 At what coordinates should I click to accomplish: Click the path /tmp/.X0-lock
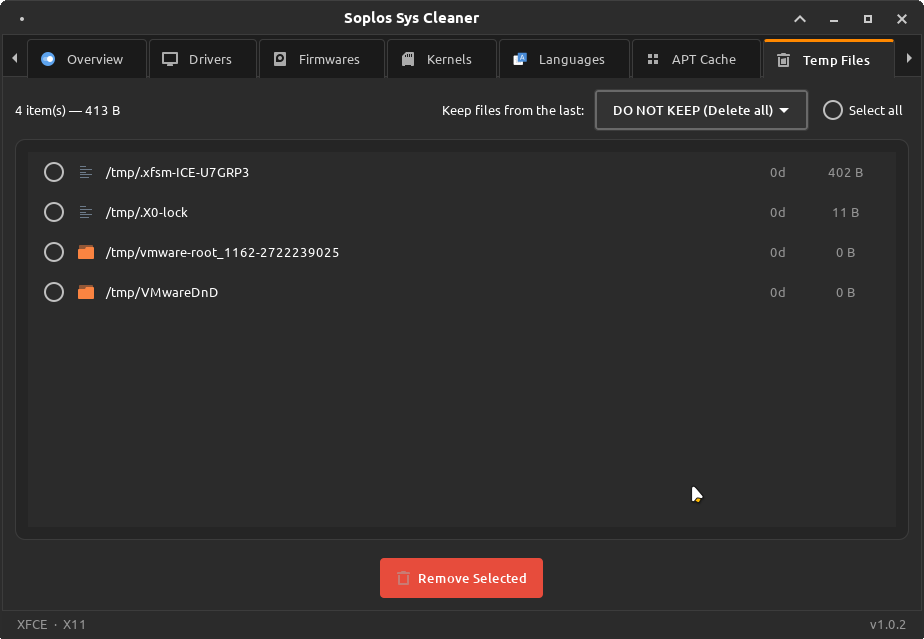tap(146, 212)
